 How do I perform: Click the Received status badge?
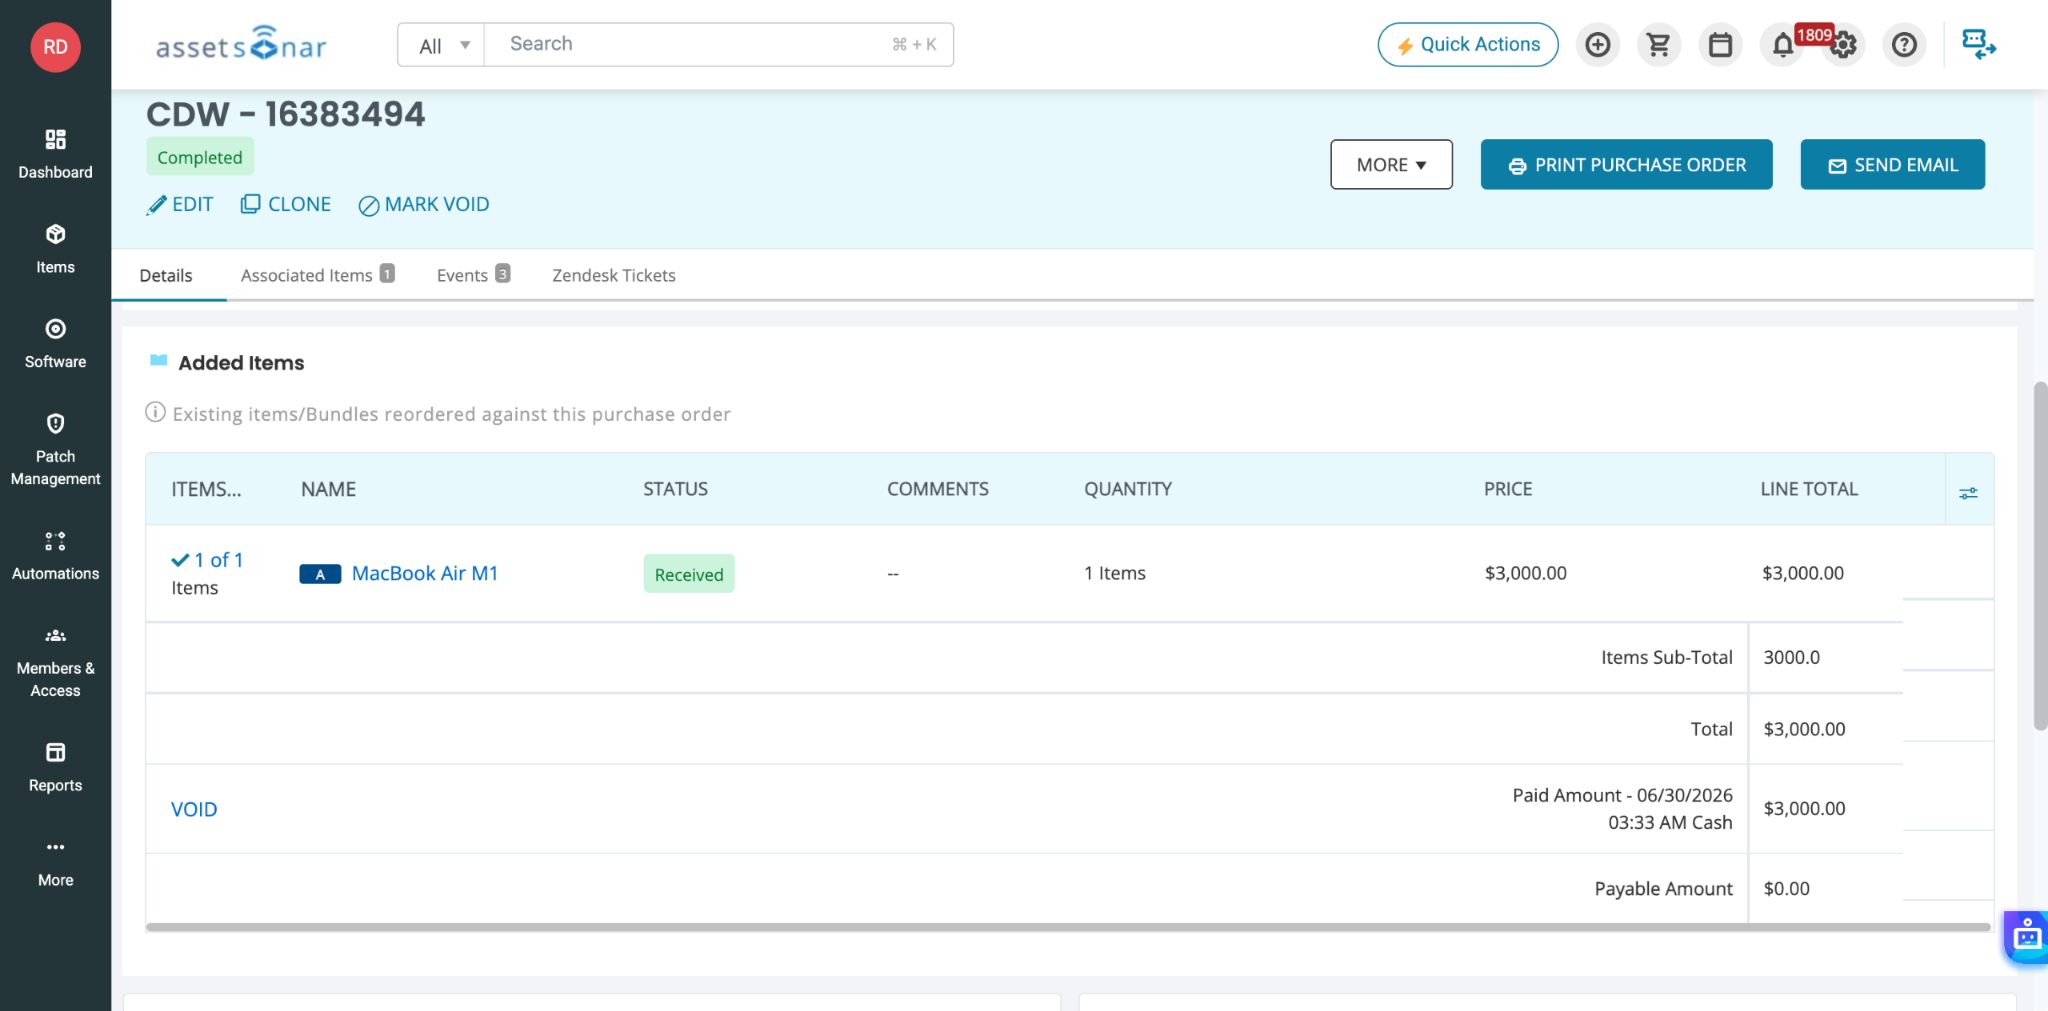point(689,574)
